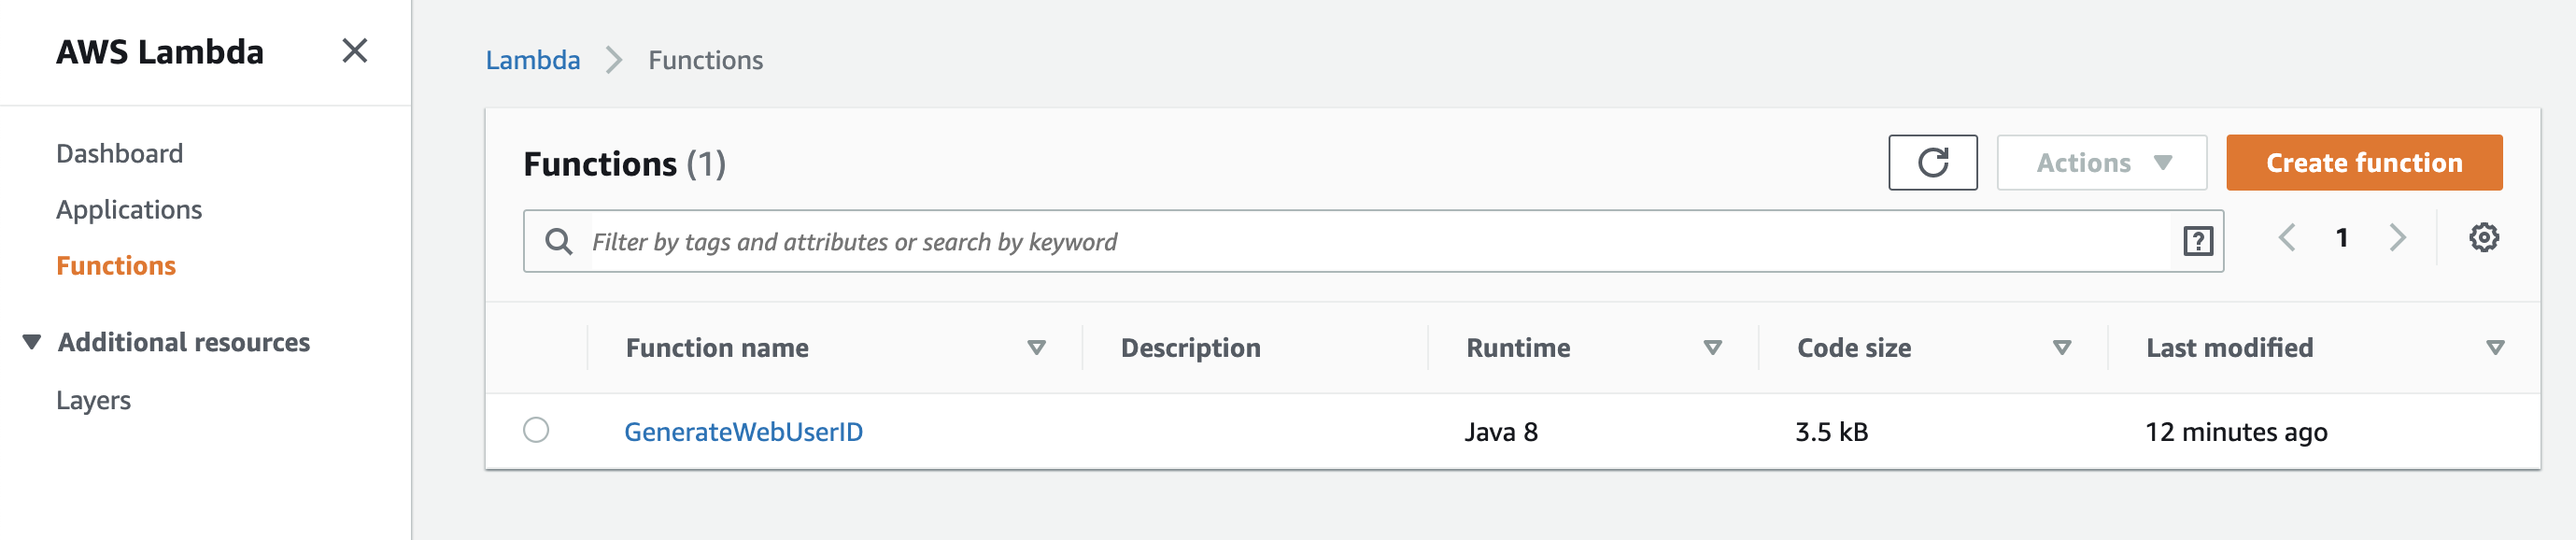The height and width of the screenshot is (540, 2576).
Task: Click the Functions (1) heading
Action: [624, 164]
